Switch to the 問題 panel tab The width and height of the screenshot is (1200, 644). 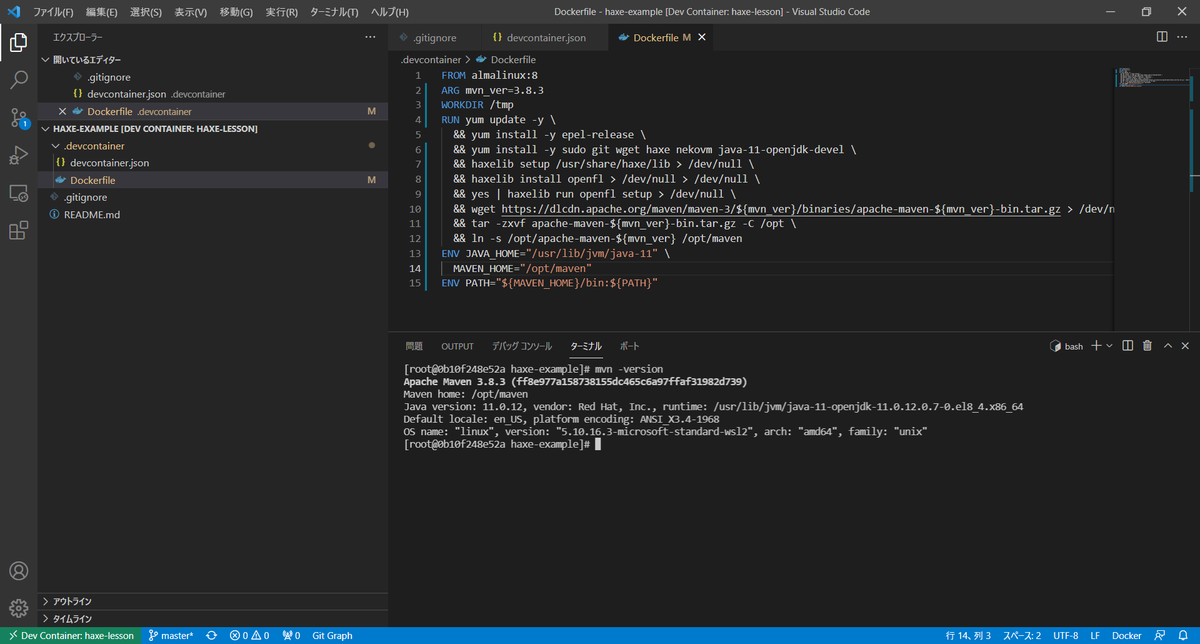(414, 346)
